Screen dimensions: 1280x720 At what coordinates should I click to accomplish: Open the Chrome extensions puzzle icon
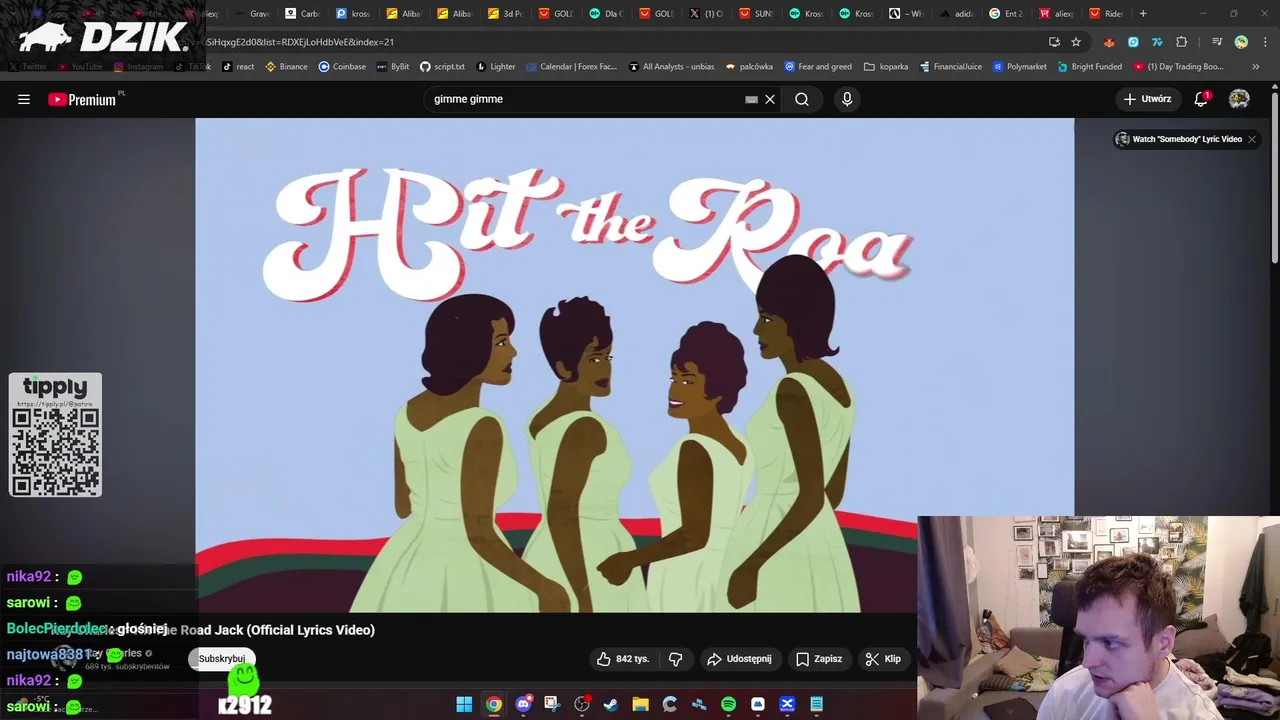point(1182,42)
